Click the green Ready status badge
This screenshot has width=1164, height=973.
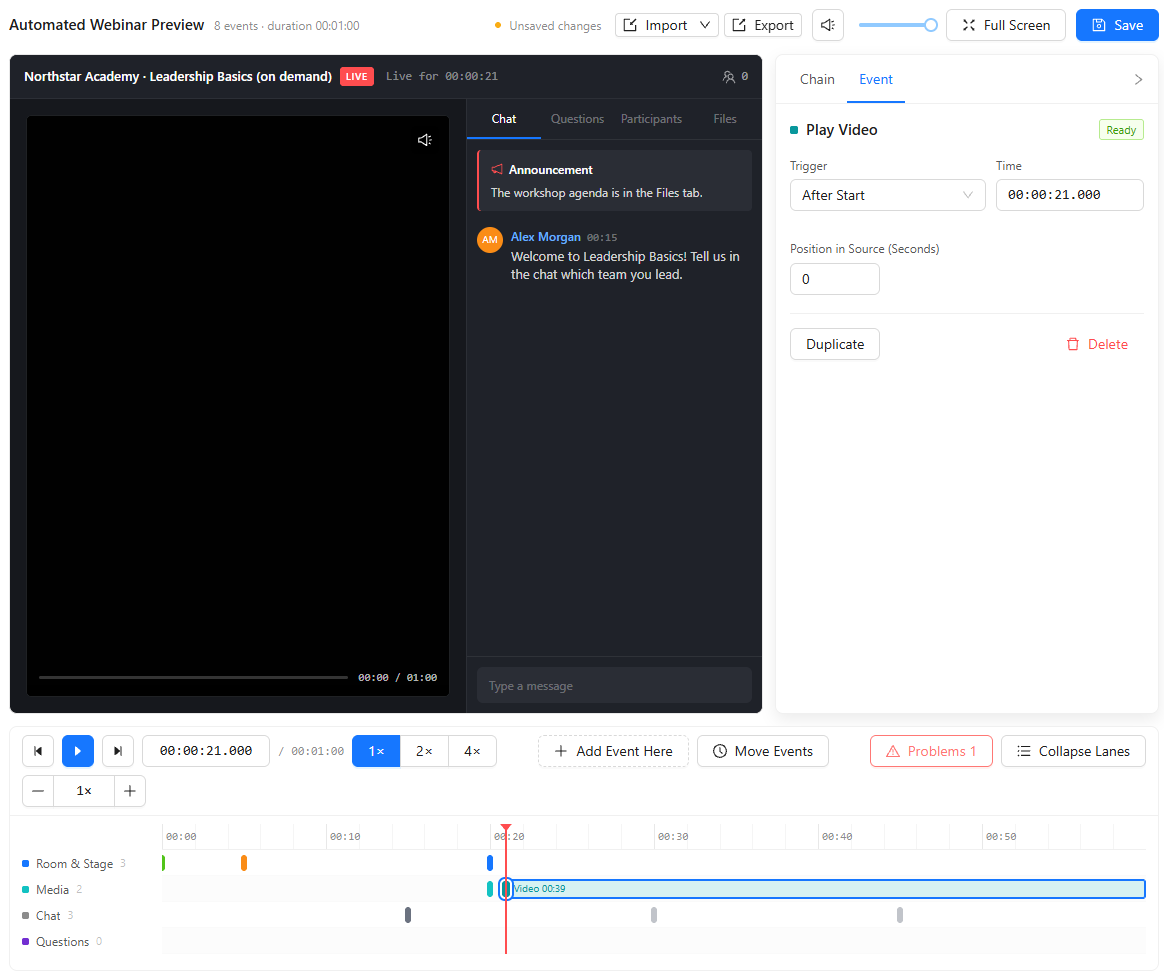tap(1121, 130)
